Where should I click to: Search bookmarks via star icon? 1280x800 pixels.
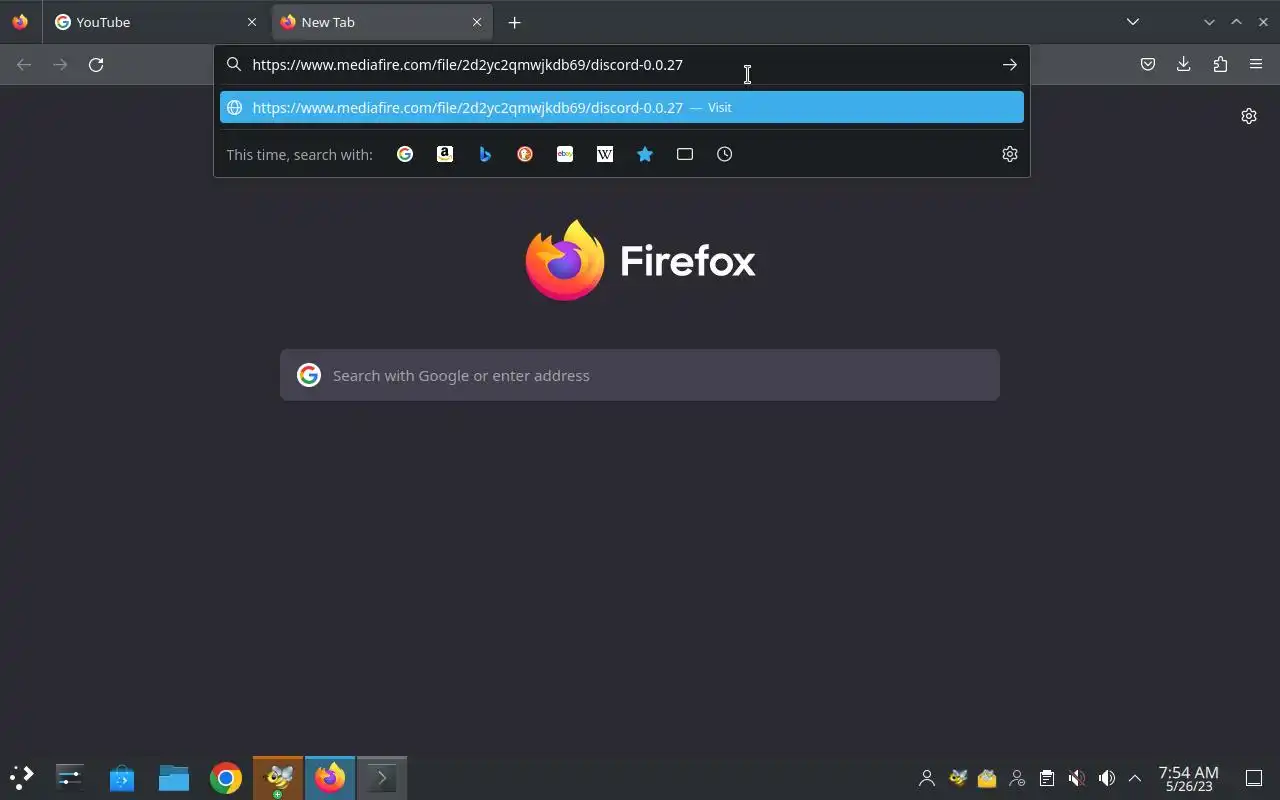645,154
